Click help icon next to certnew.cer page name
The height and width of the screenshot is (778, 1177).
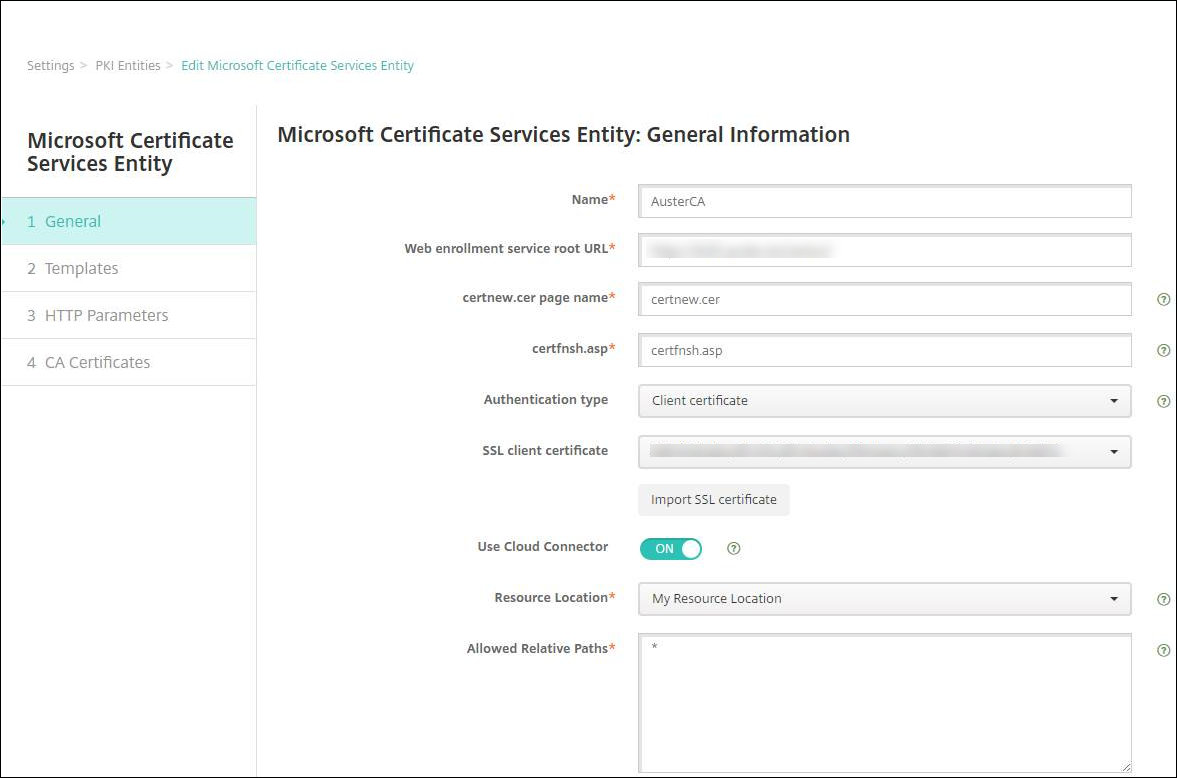[x=1163, y=299]
